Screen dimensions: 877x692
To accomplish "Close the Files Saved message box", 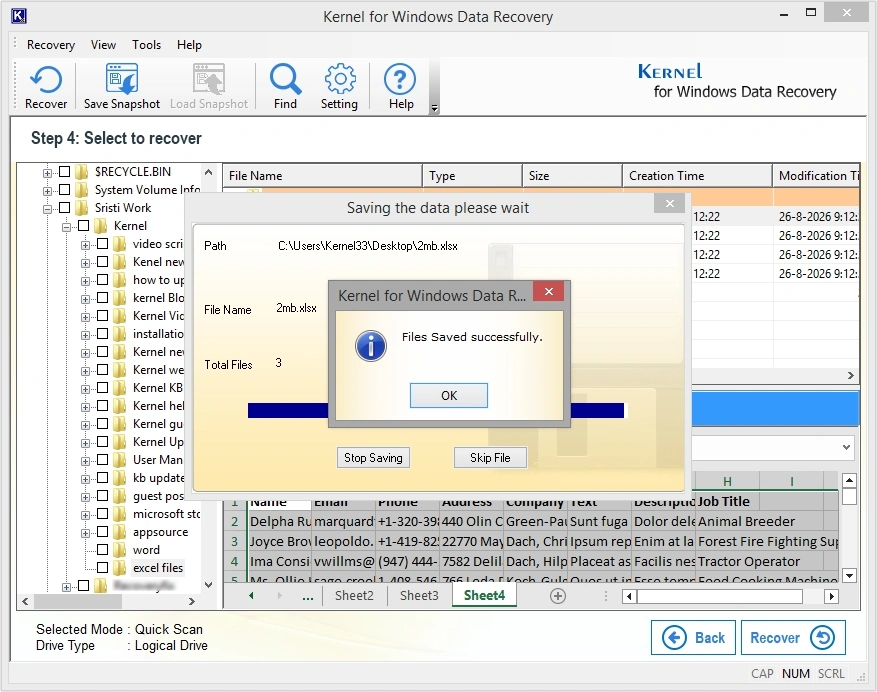I will pyautogui.click(x=549, y=291).
